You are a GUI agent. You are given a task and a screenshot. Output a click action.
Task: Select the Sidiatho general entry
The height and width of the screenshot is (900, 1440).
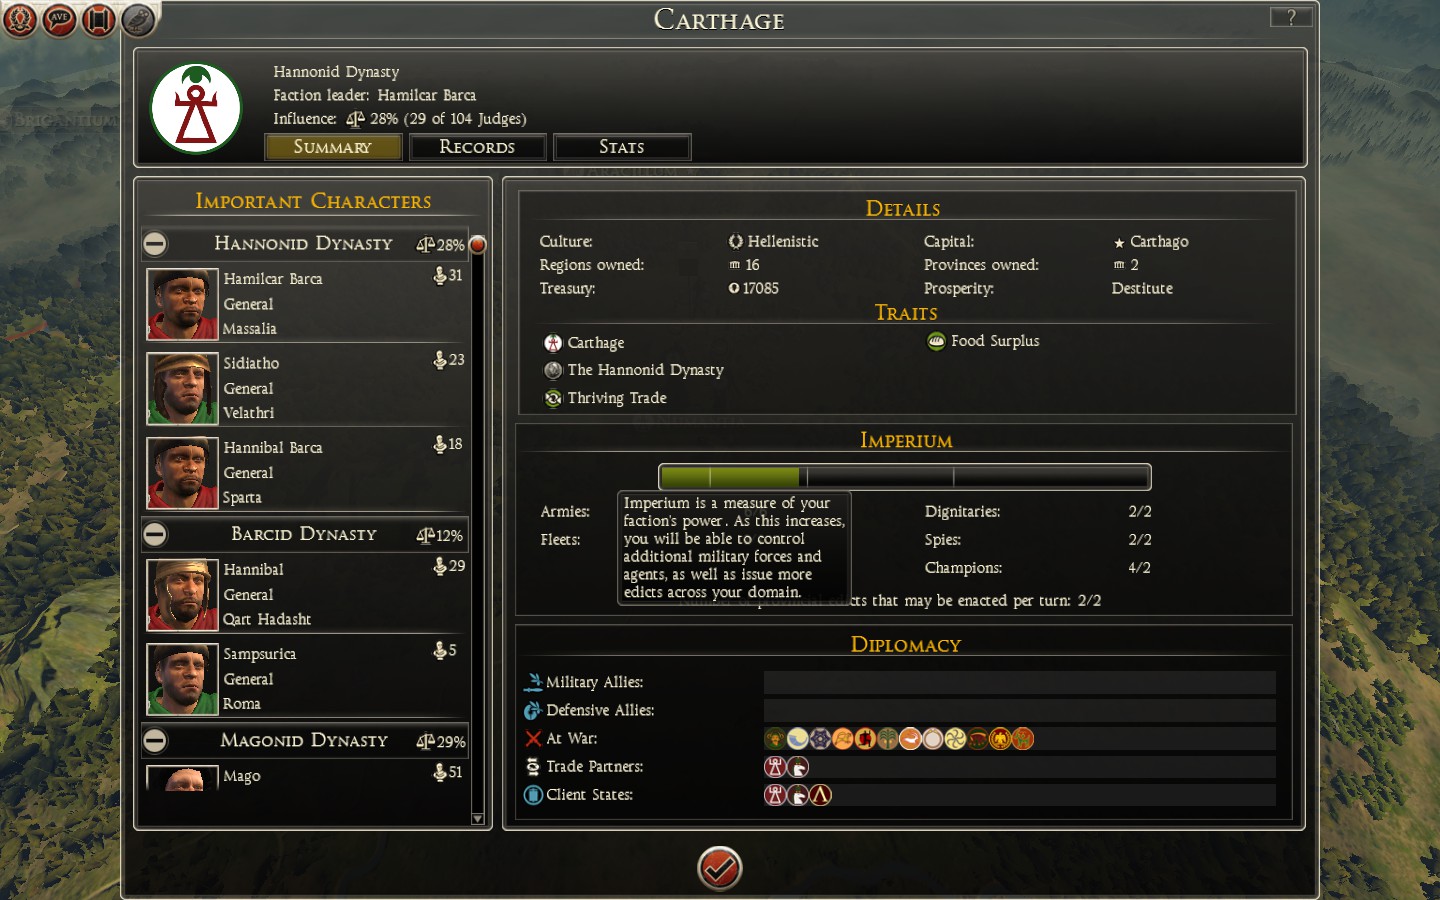click(306, 388)
